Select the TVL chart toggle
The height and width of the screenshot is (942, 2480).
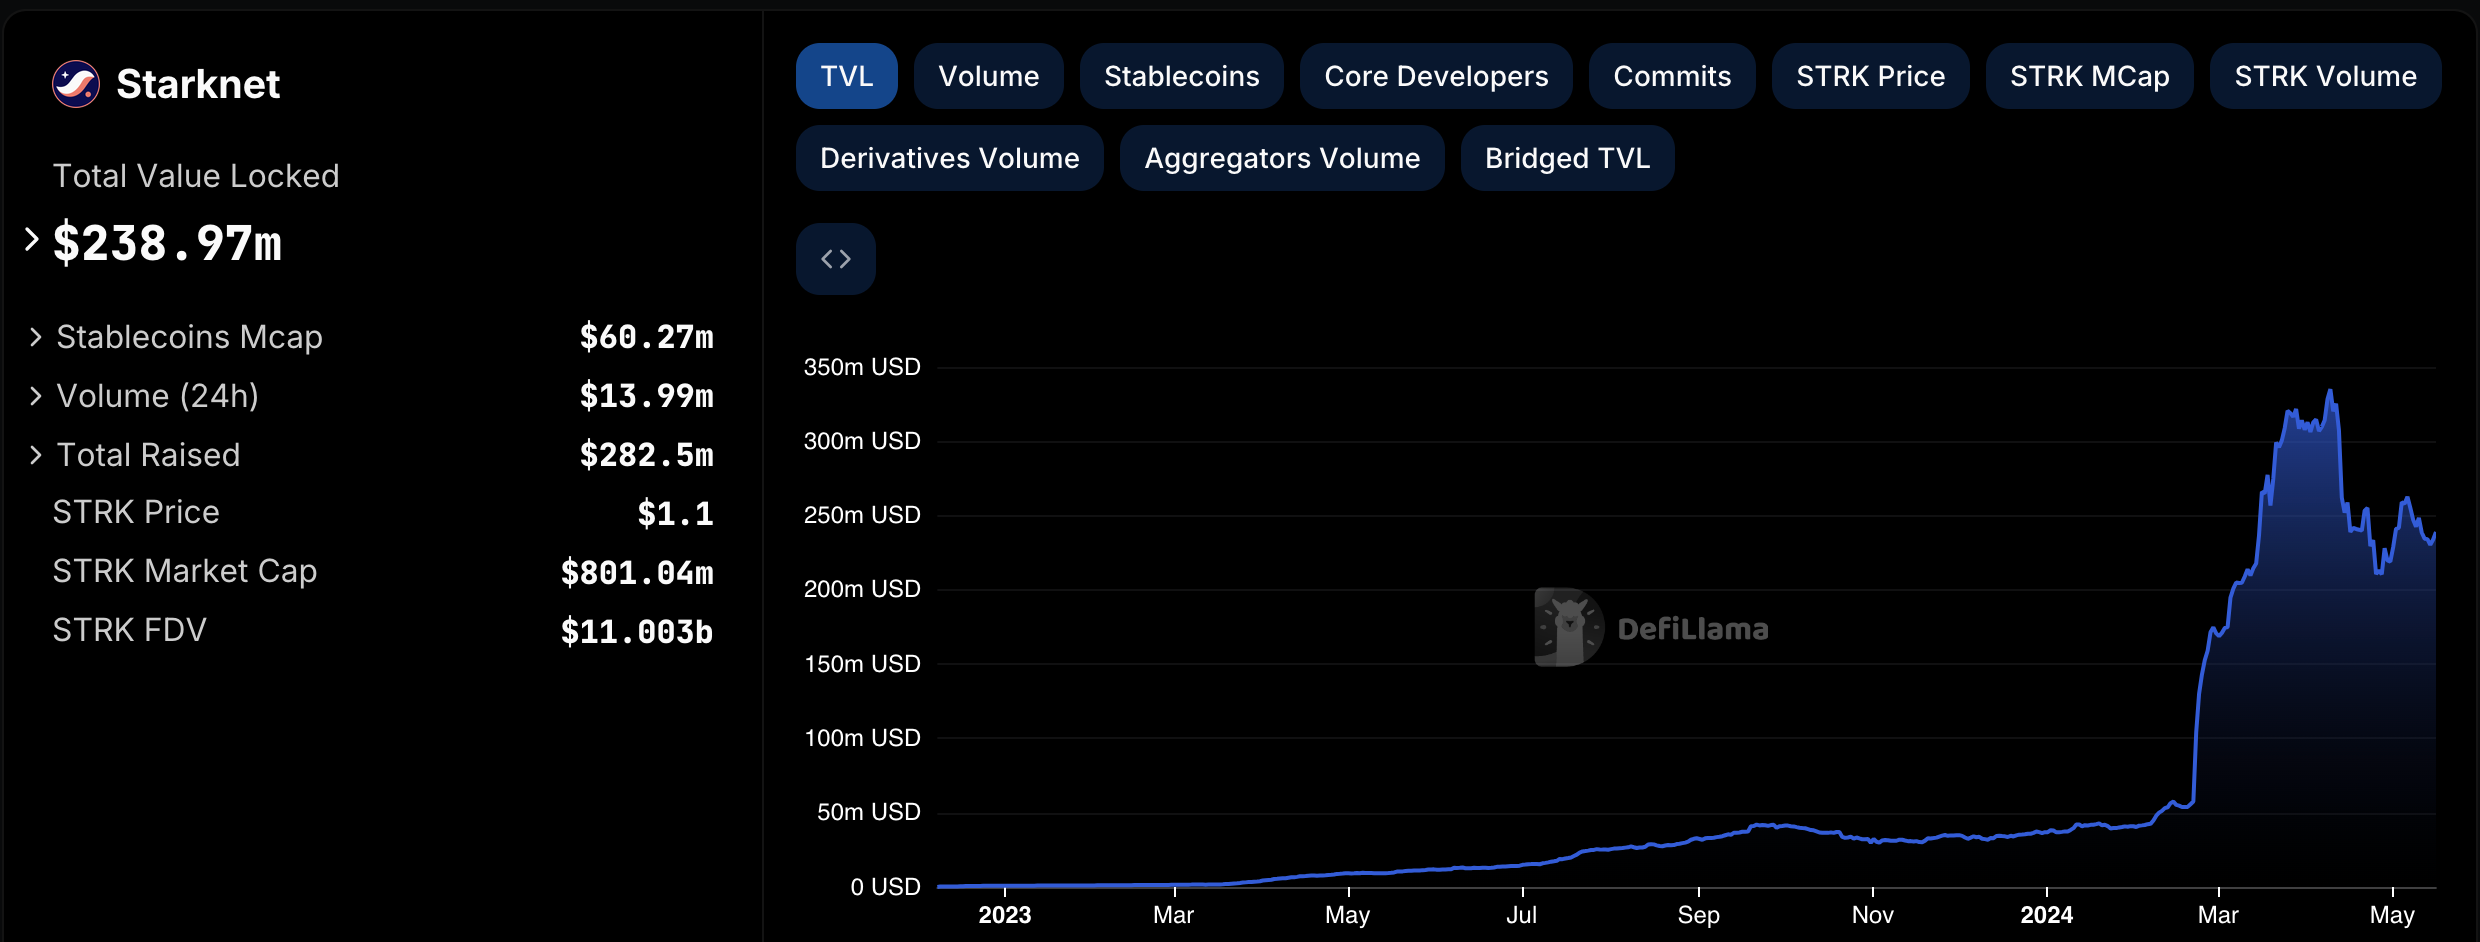[847, 76]
